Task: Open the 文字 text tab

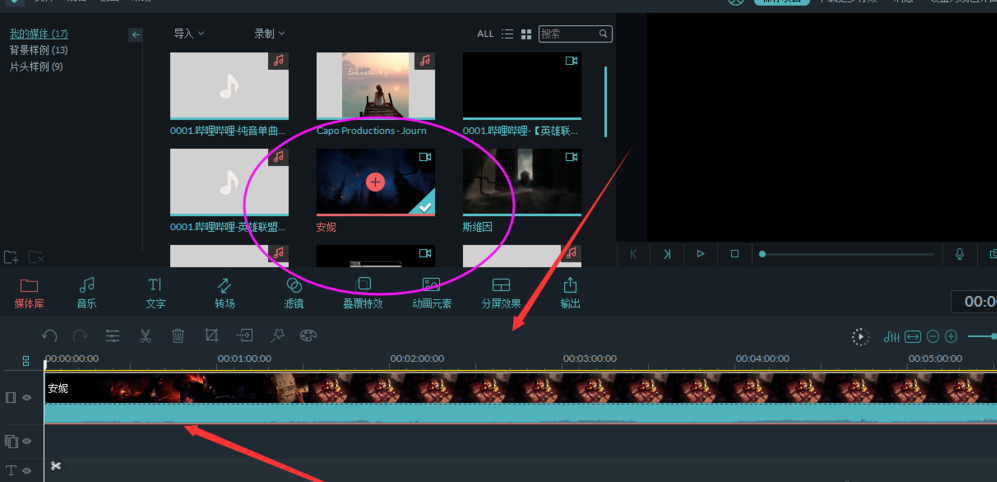Action: pyautogui.click(x=155, y=293)
